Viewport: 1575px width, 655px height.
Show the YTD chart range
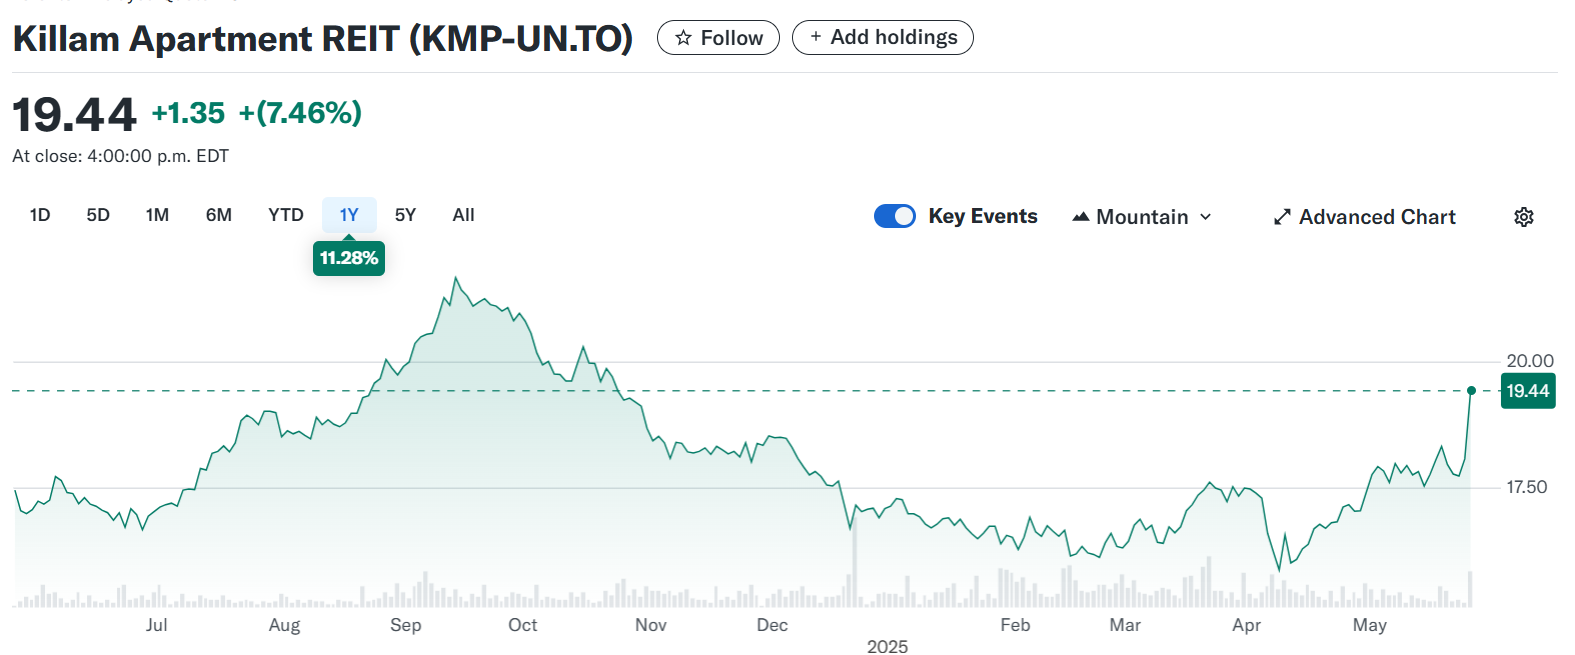[286, 215]
